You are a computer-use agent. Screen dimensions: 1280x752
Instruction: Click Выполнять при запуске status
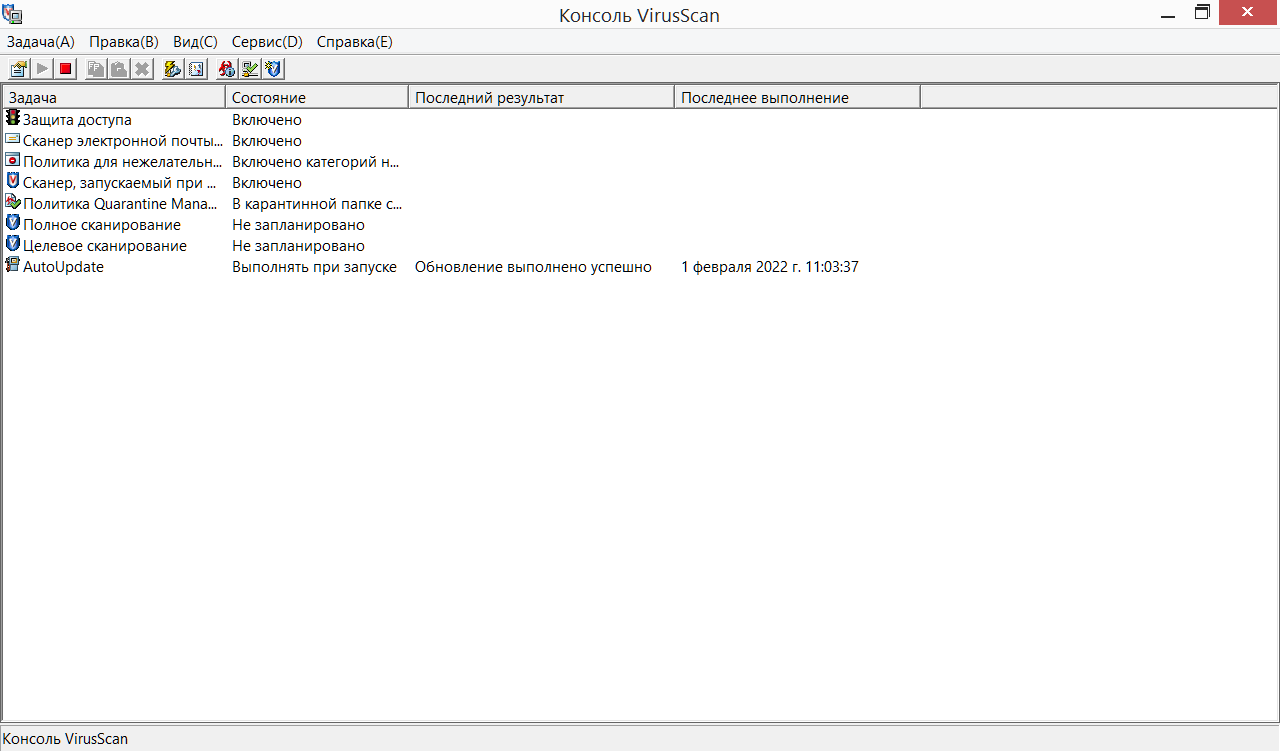314,267
